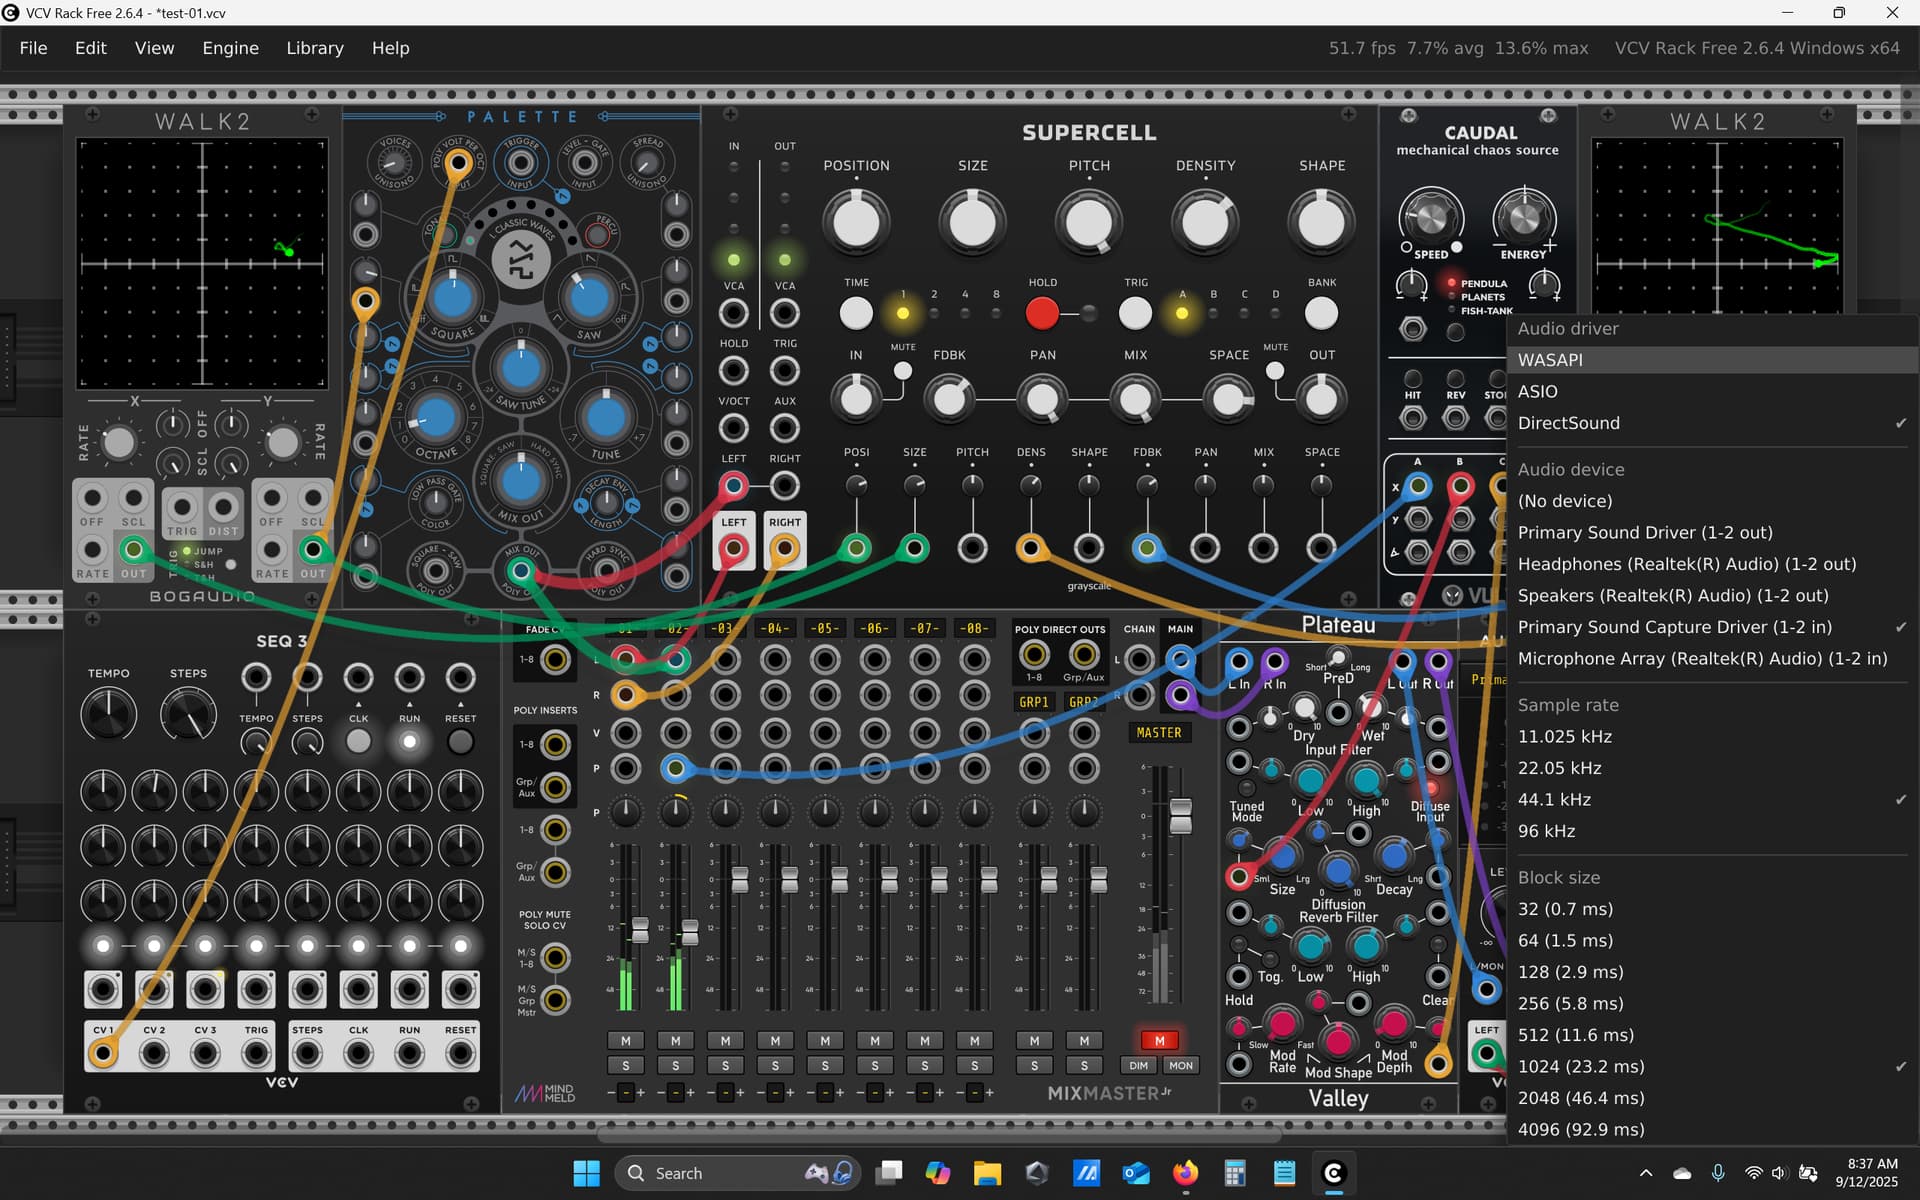Select the ASIO driver option
This screenshot has height=1200, width=1920.
[1537, 391]
